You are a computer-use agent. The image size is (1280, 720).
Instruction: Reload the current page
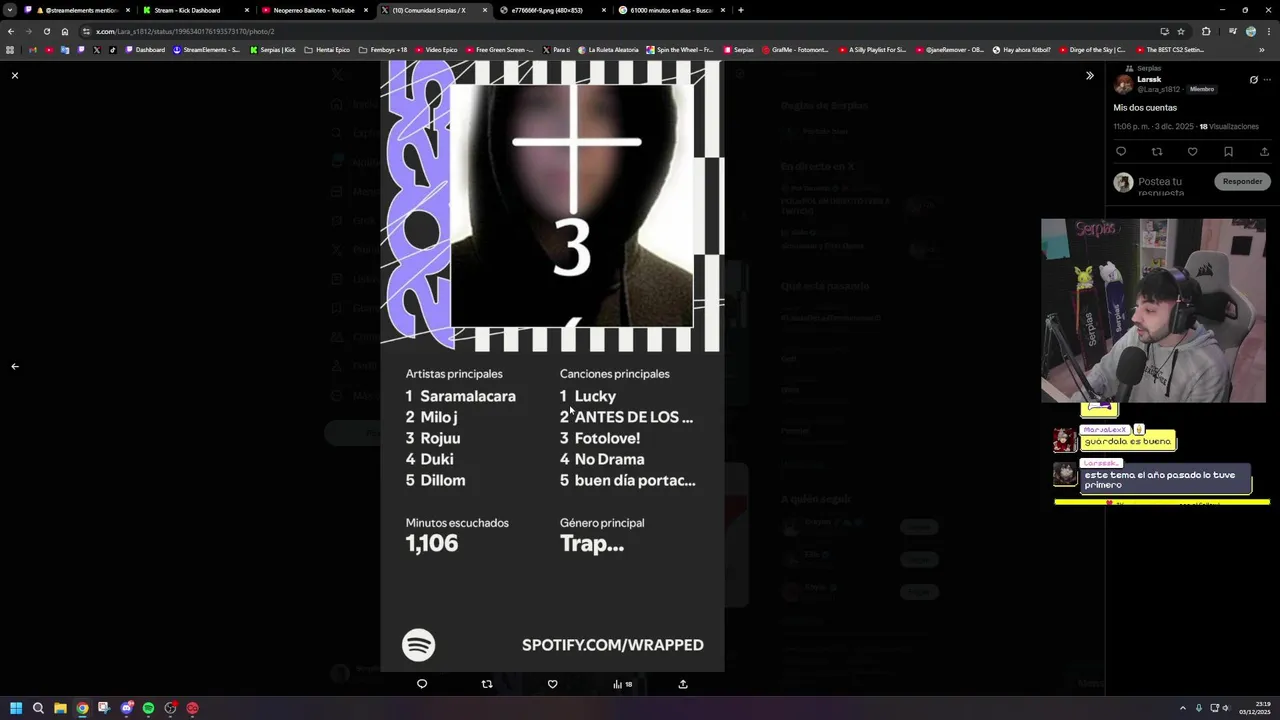47,31
